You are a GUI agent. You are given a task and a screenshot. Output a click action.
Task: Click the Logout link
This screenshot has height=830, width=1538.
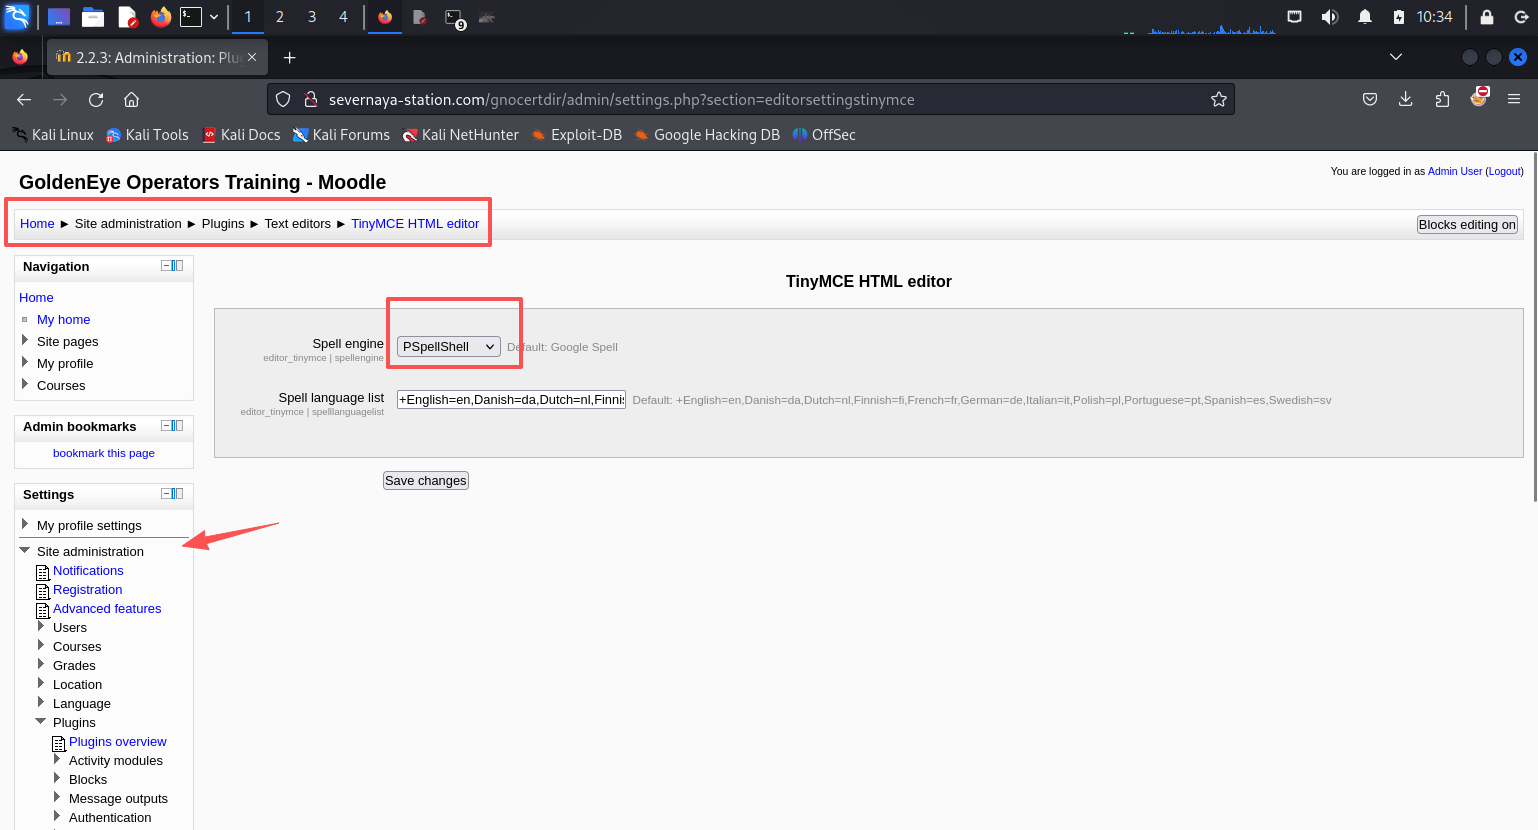[x=1504, y=171]
